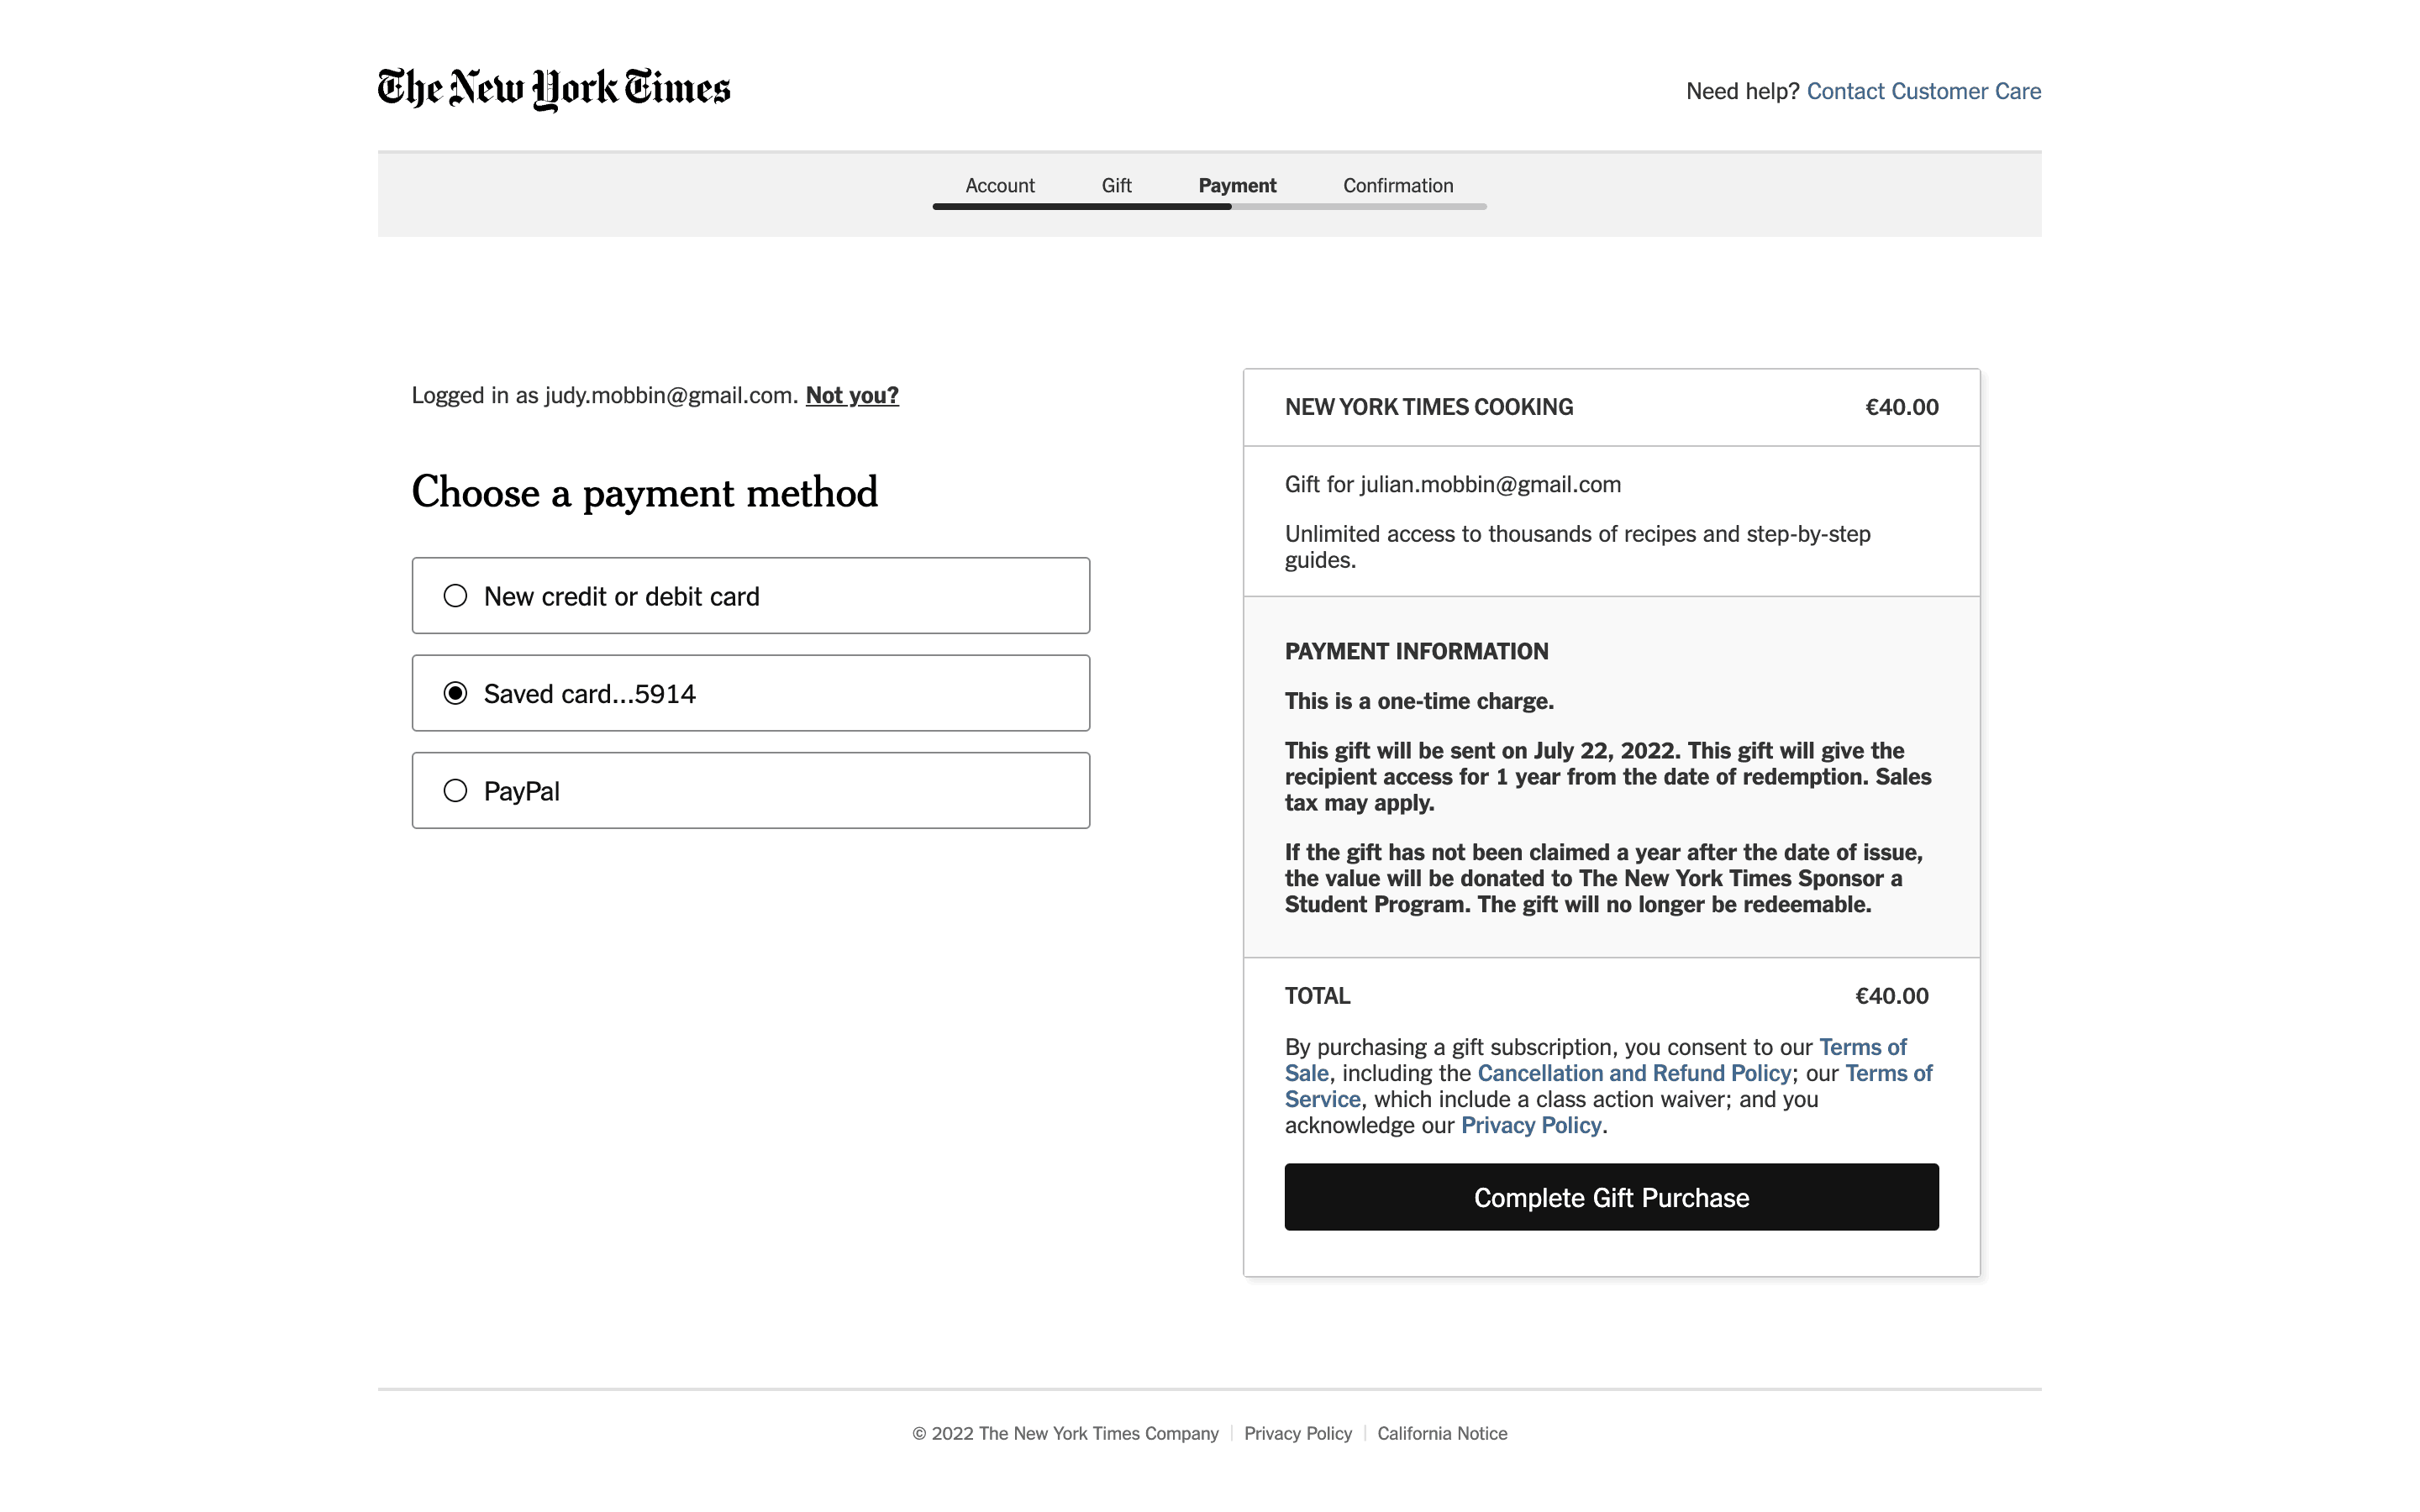Go to the Gift step tab
Image resolution: width=2420 pixels, height=1512 pixels.
[1116, 186]
